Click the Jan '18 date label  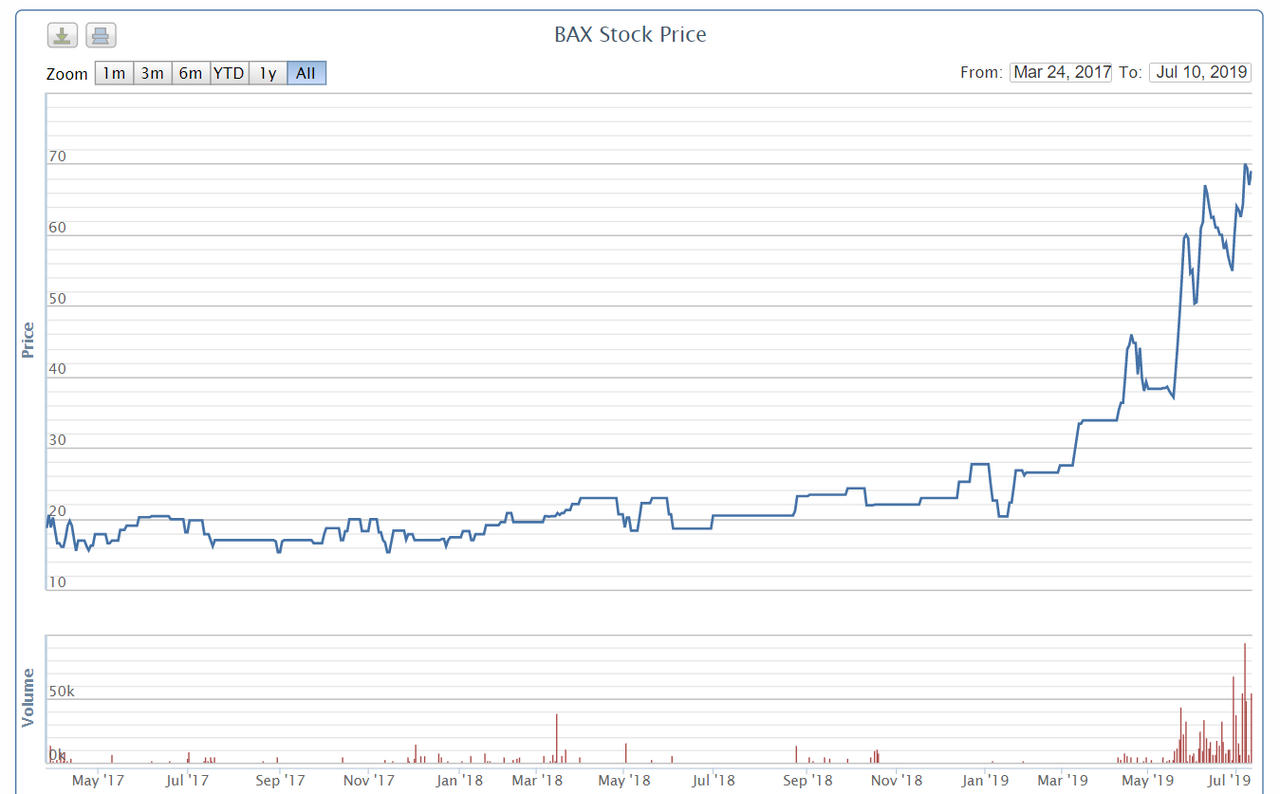tap(459, 779)
